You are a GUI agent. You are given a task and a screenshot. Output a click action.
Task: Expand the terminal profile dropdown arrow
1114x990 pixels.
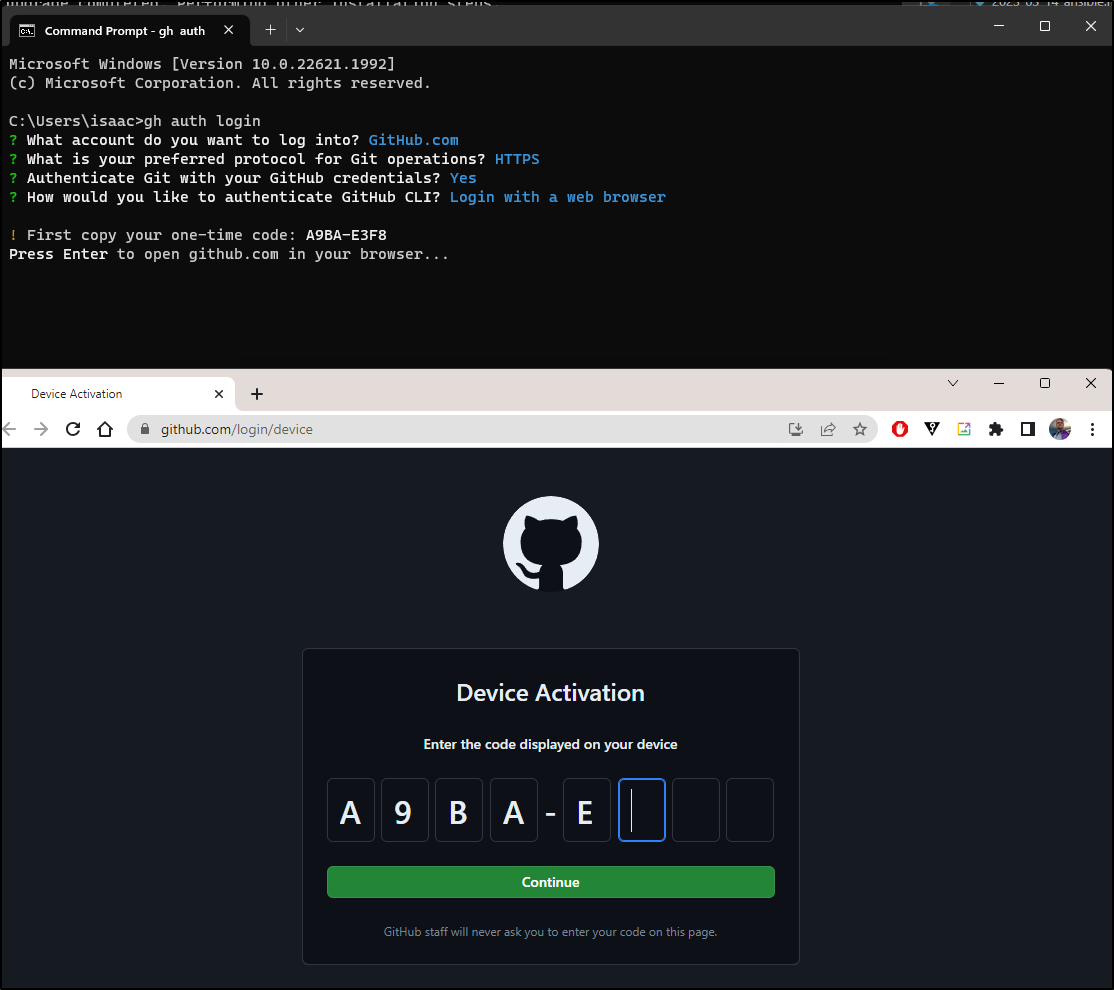pyautogui.click(x=300, y=30)
